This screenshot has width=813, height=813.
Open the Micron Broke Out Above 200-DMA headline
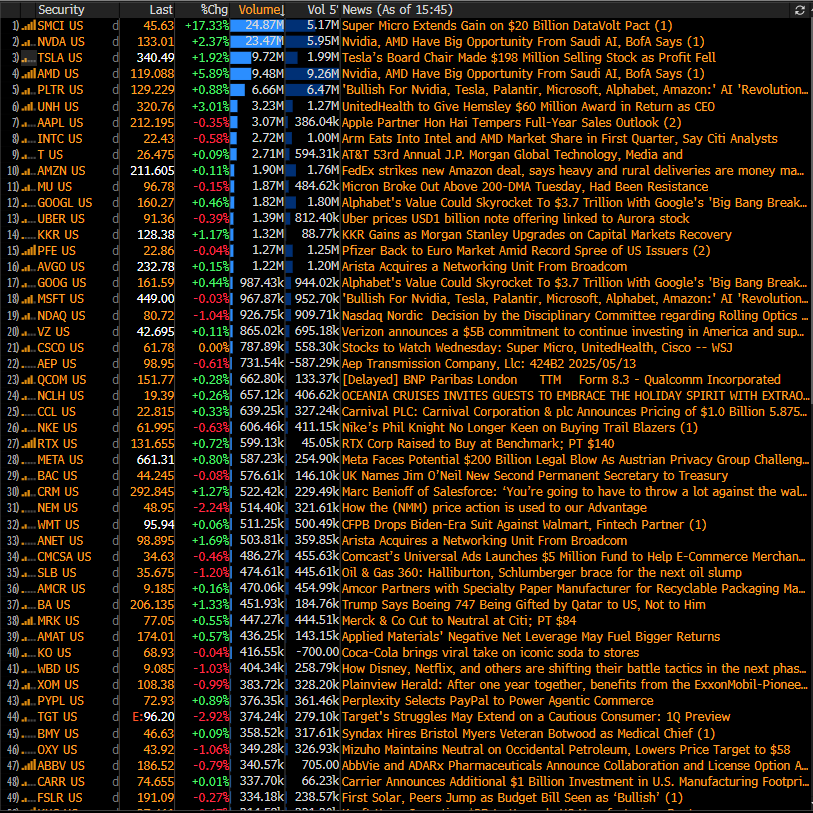coord(525,187)
